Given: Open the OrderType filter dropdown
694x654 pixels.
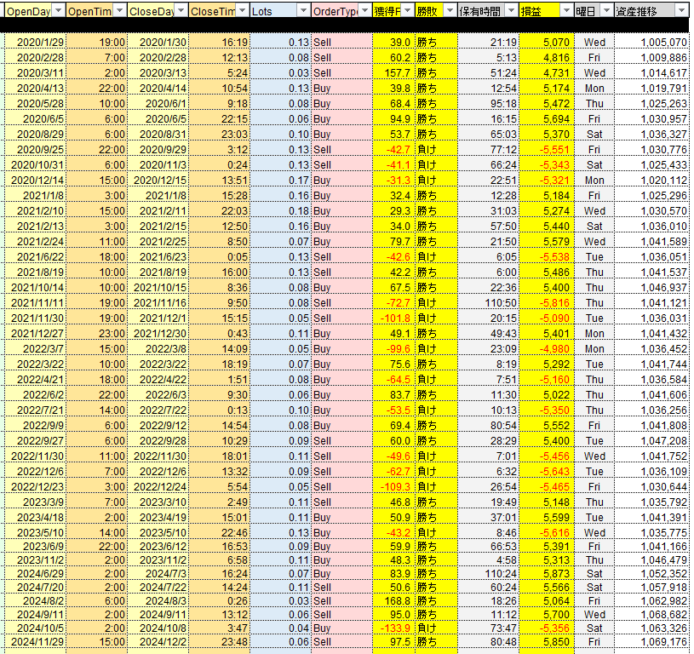Looking at the screenshot, I should coord(365,9).
